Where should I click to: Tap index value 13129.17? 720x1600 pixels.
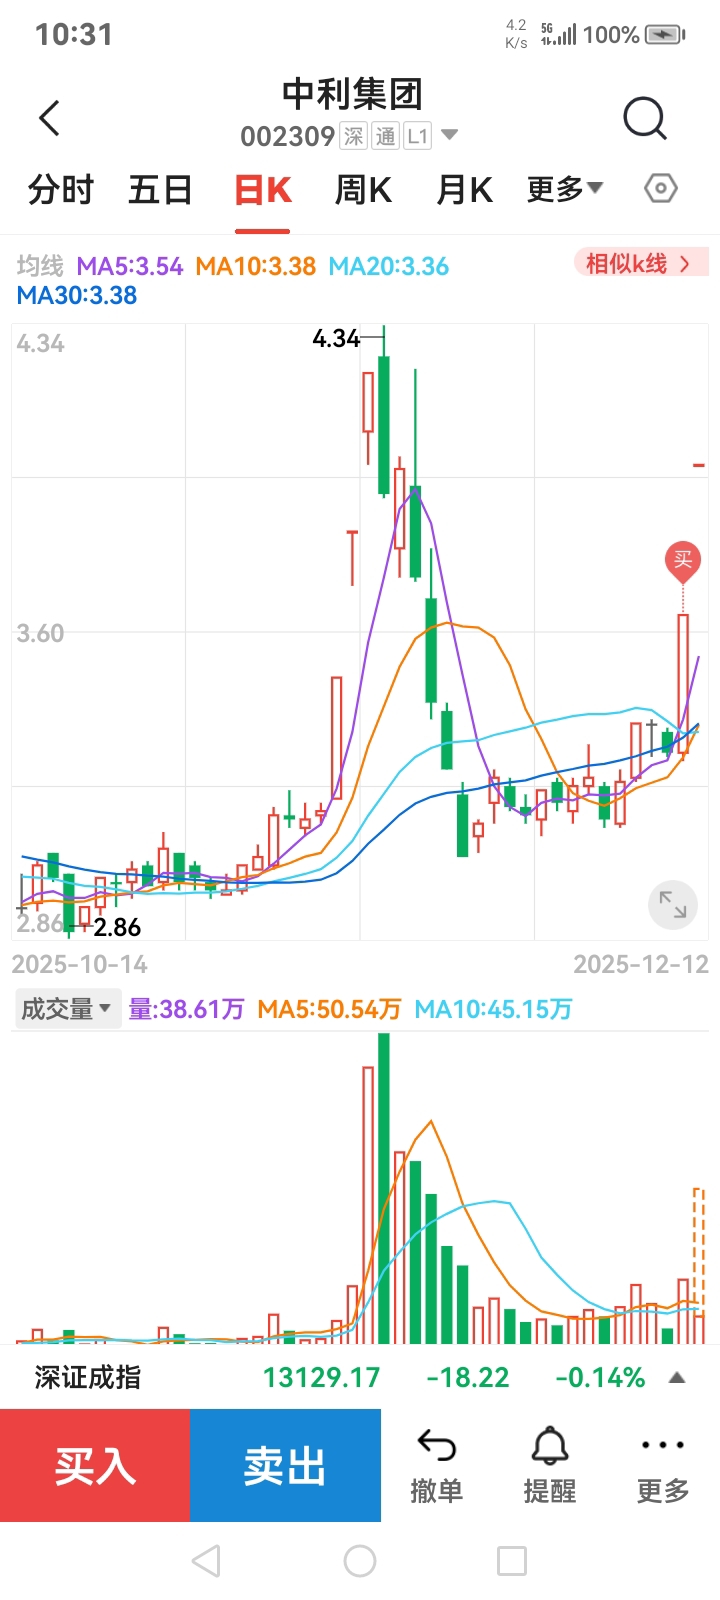pyautogui.click(x=322, y=1378)
